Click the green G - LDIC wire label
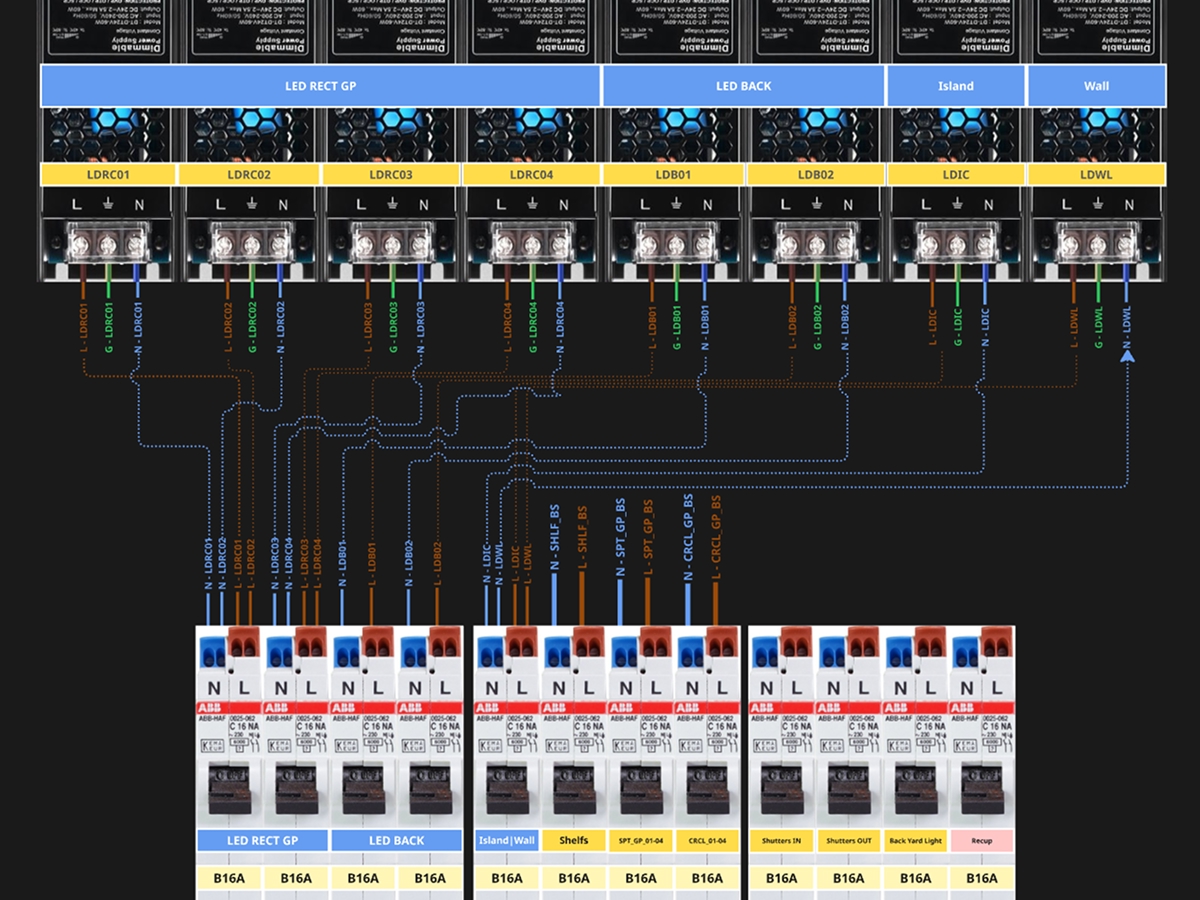 tap(958, 327)
